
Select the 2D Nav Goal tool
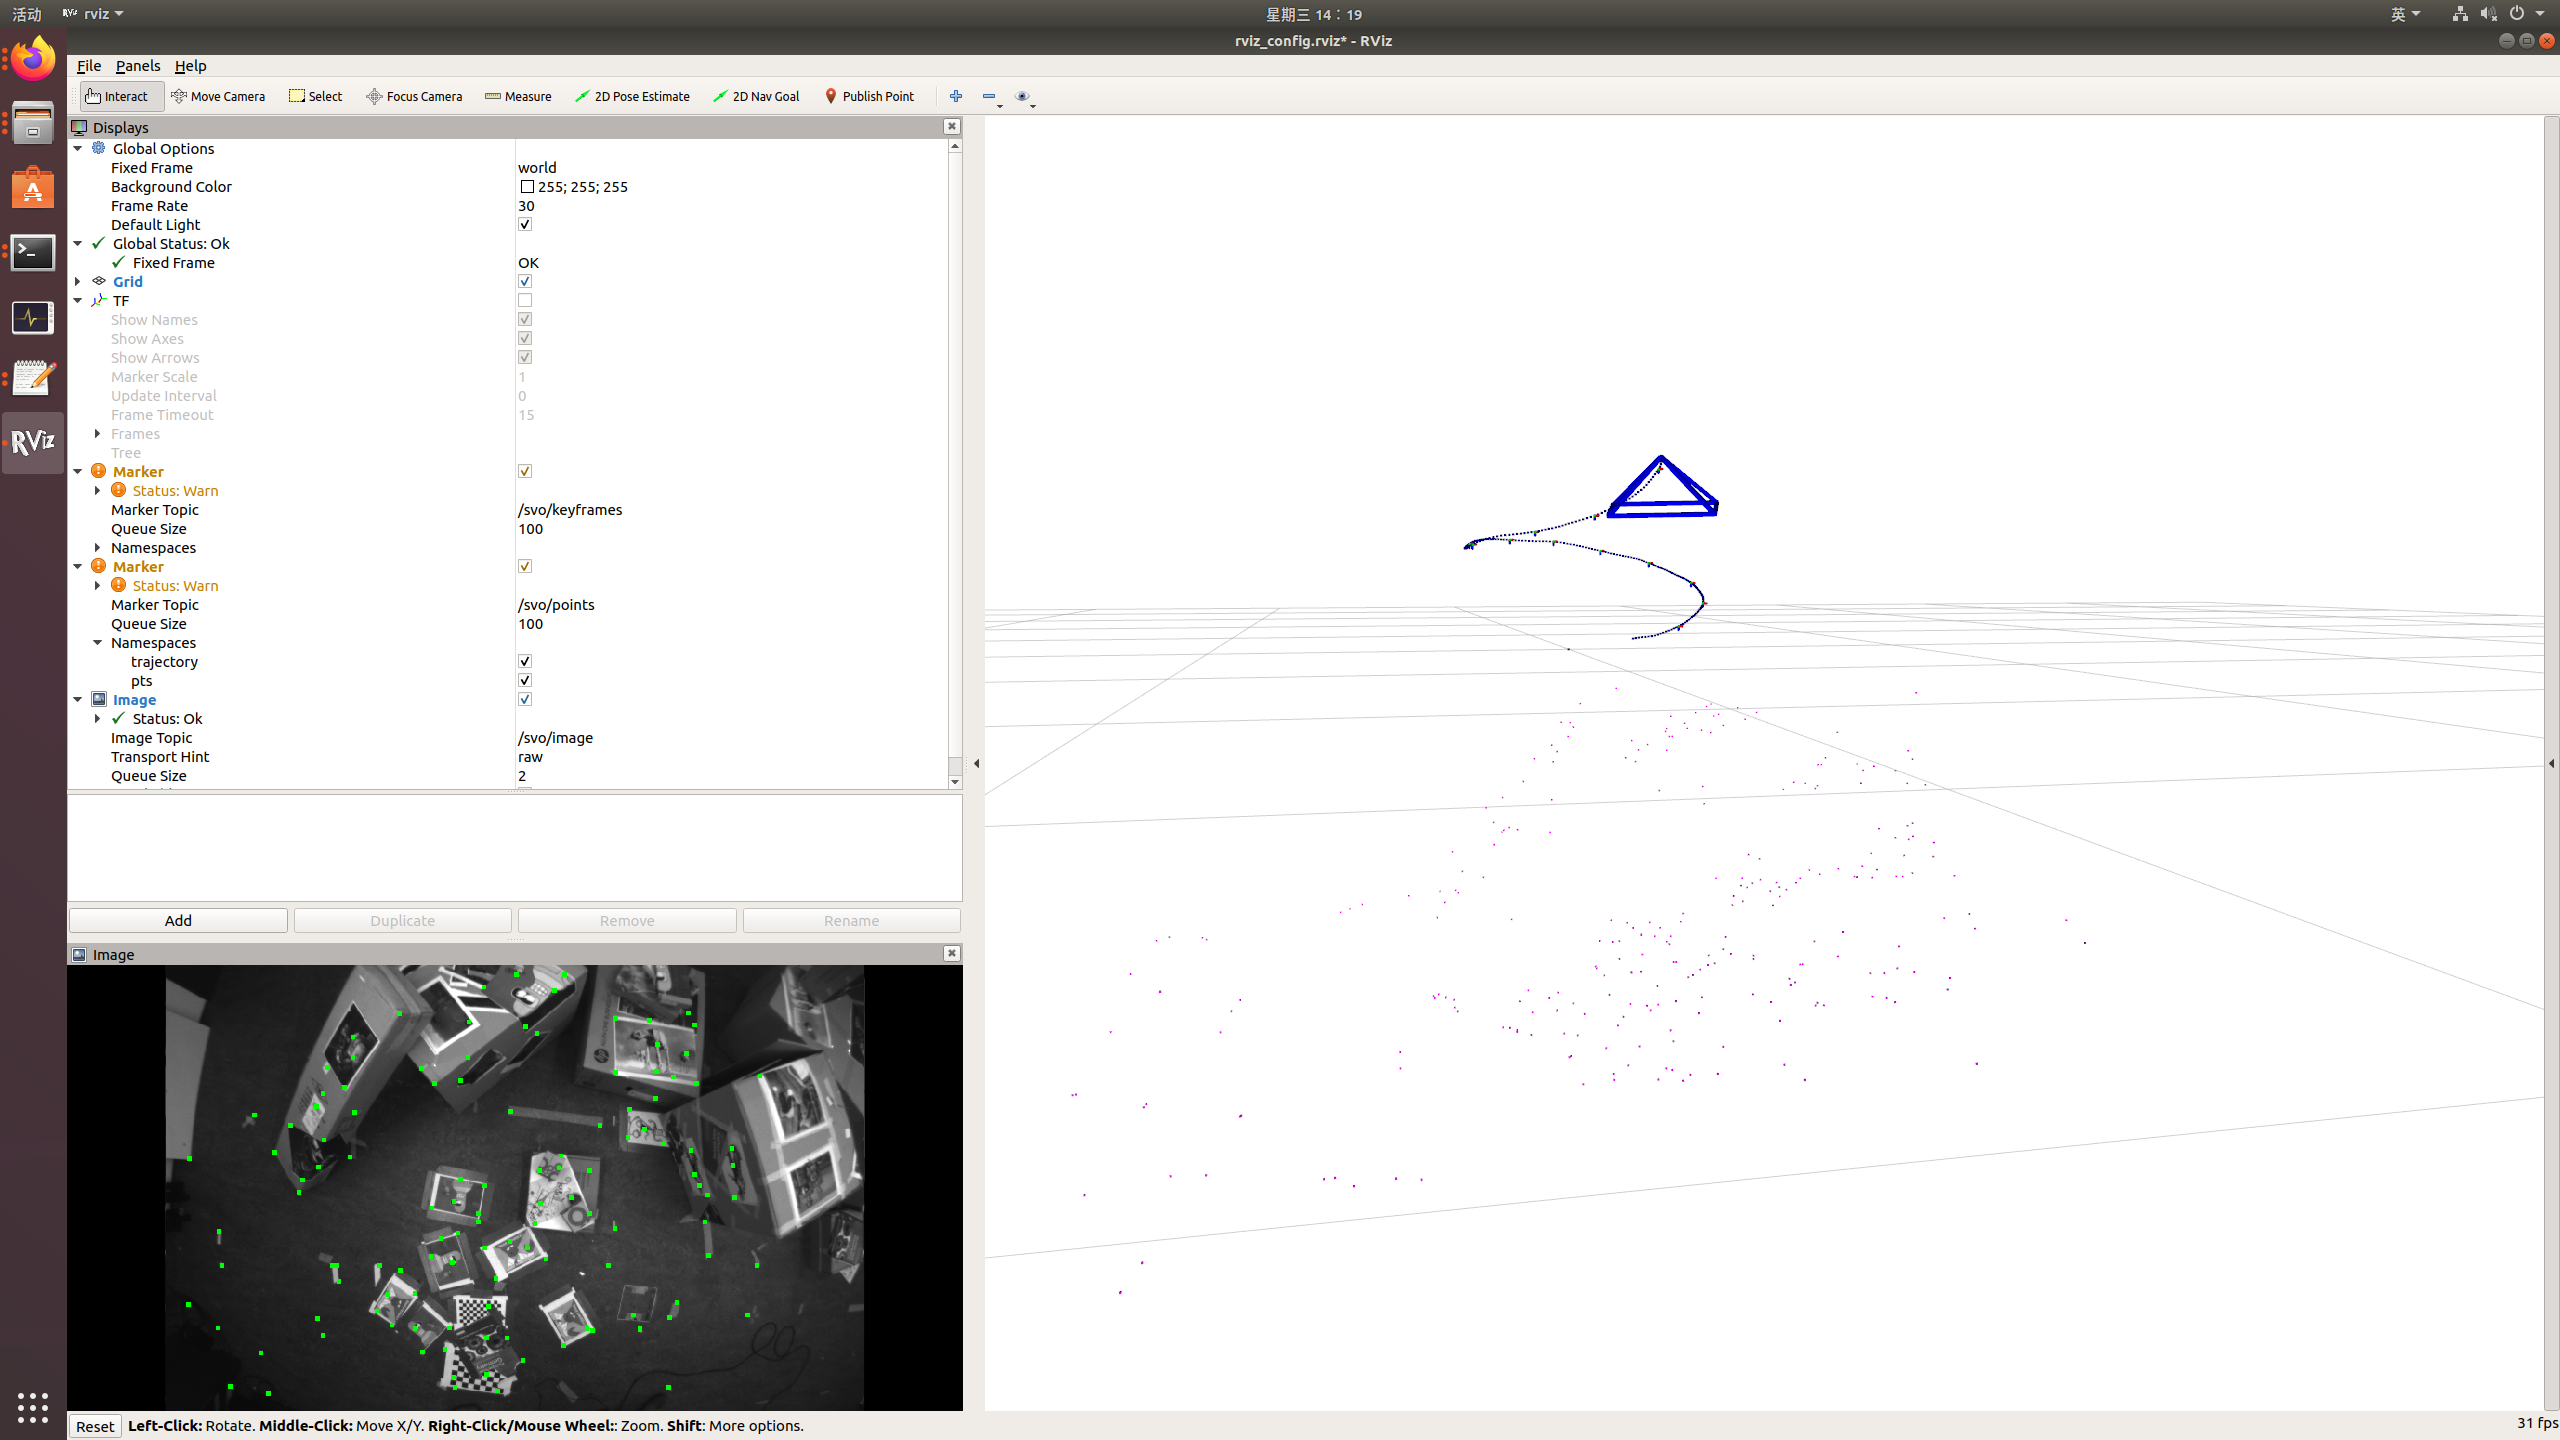(x=756, y=96)
